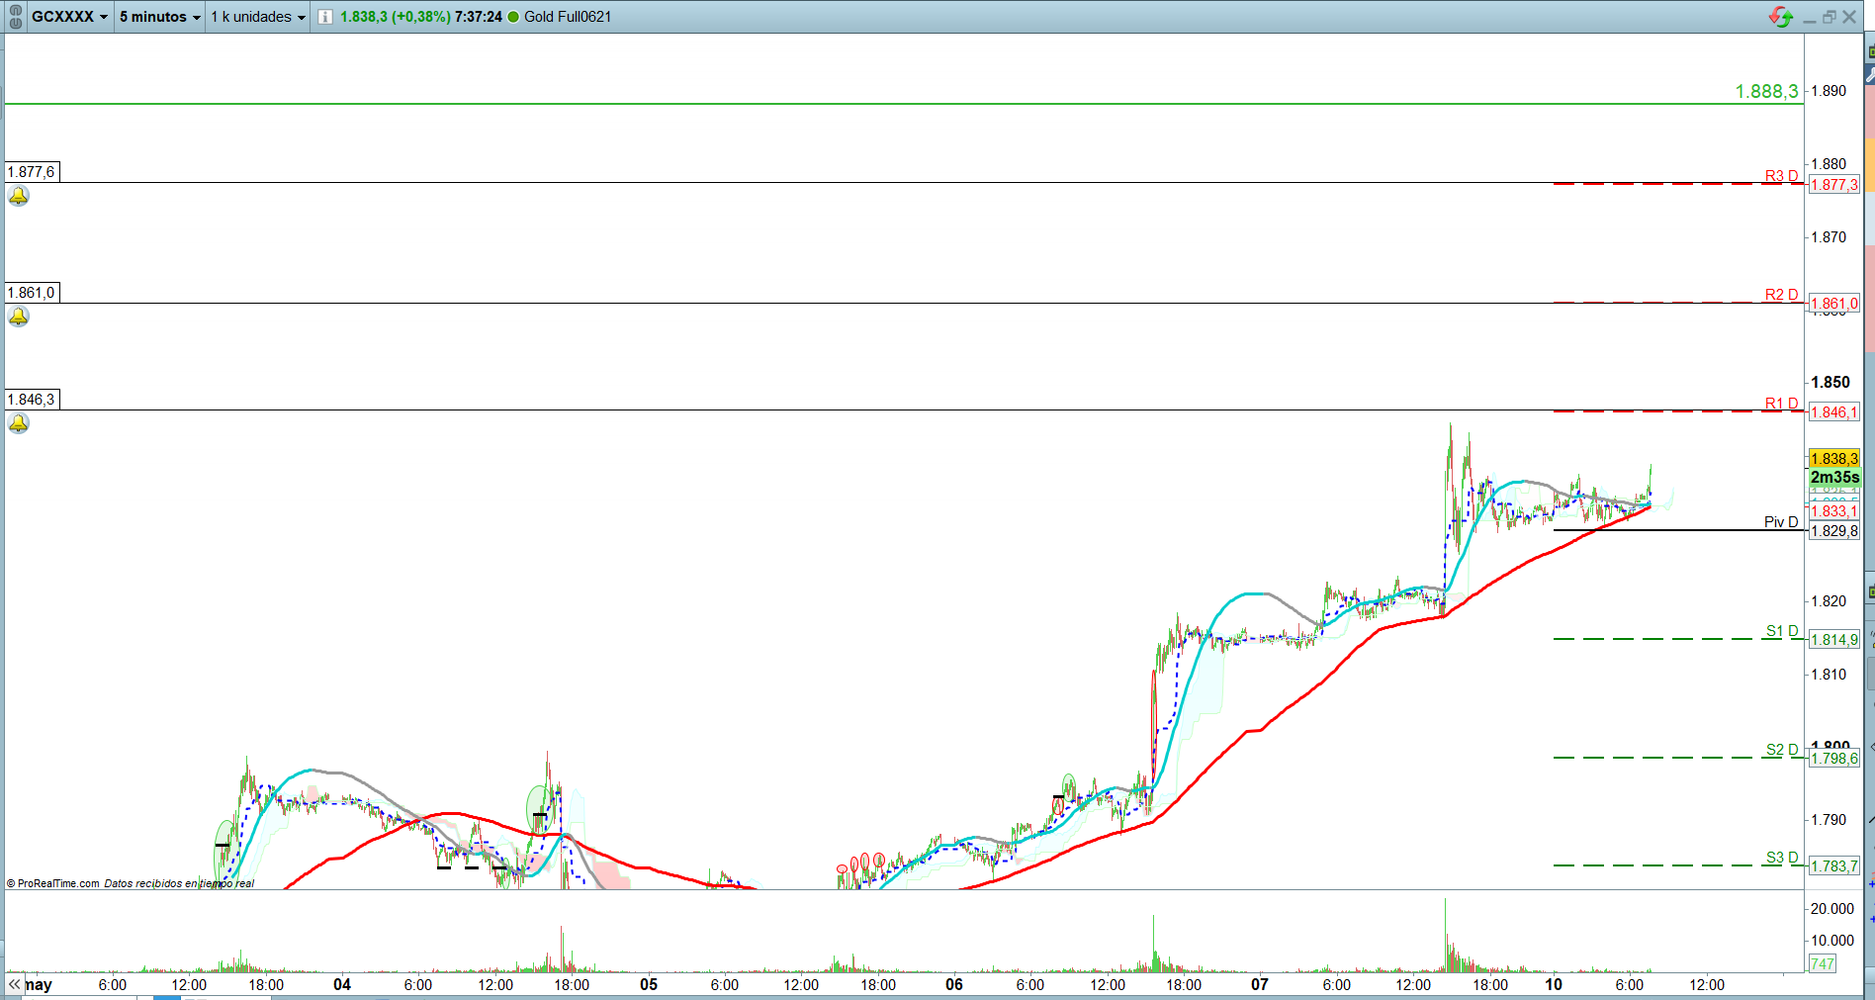Click the volume value 747 tag

(1822, 964)
